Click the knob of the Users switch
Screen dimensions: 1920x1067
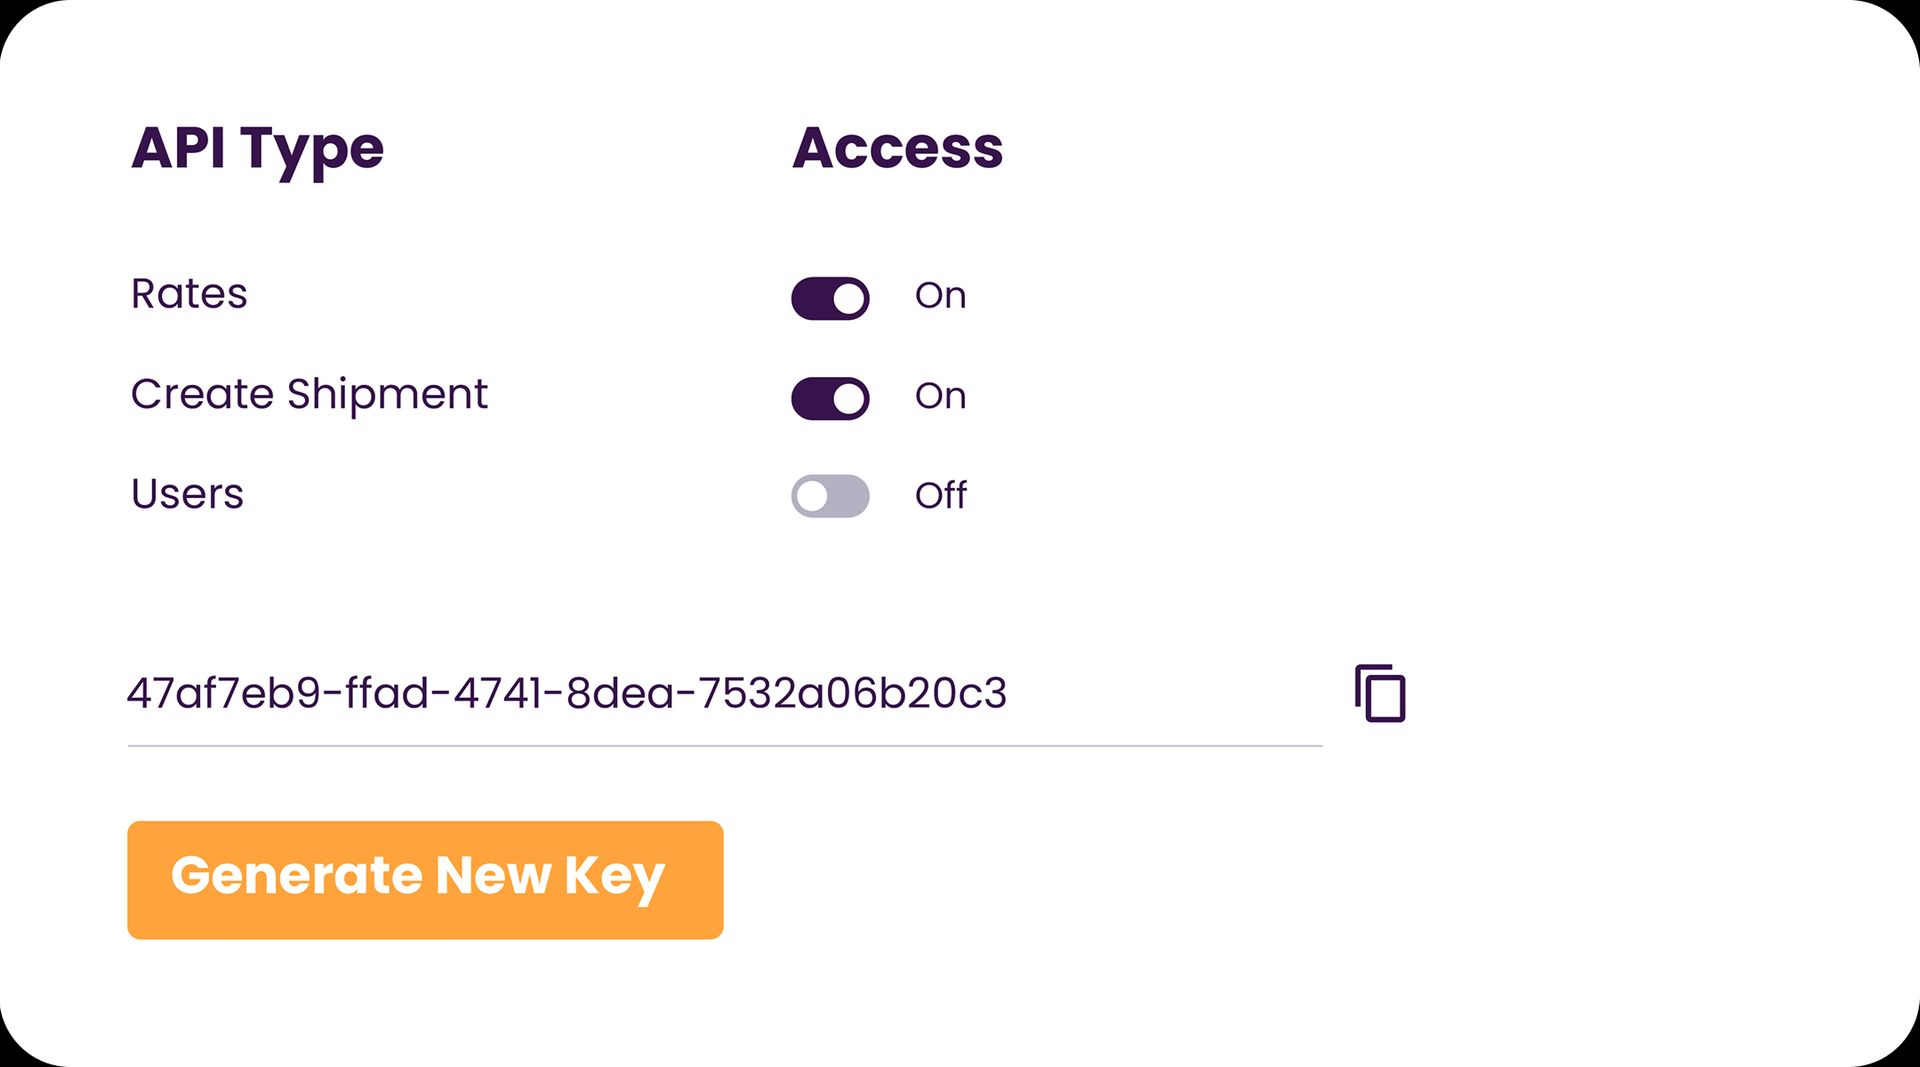812,496
